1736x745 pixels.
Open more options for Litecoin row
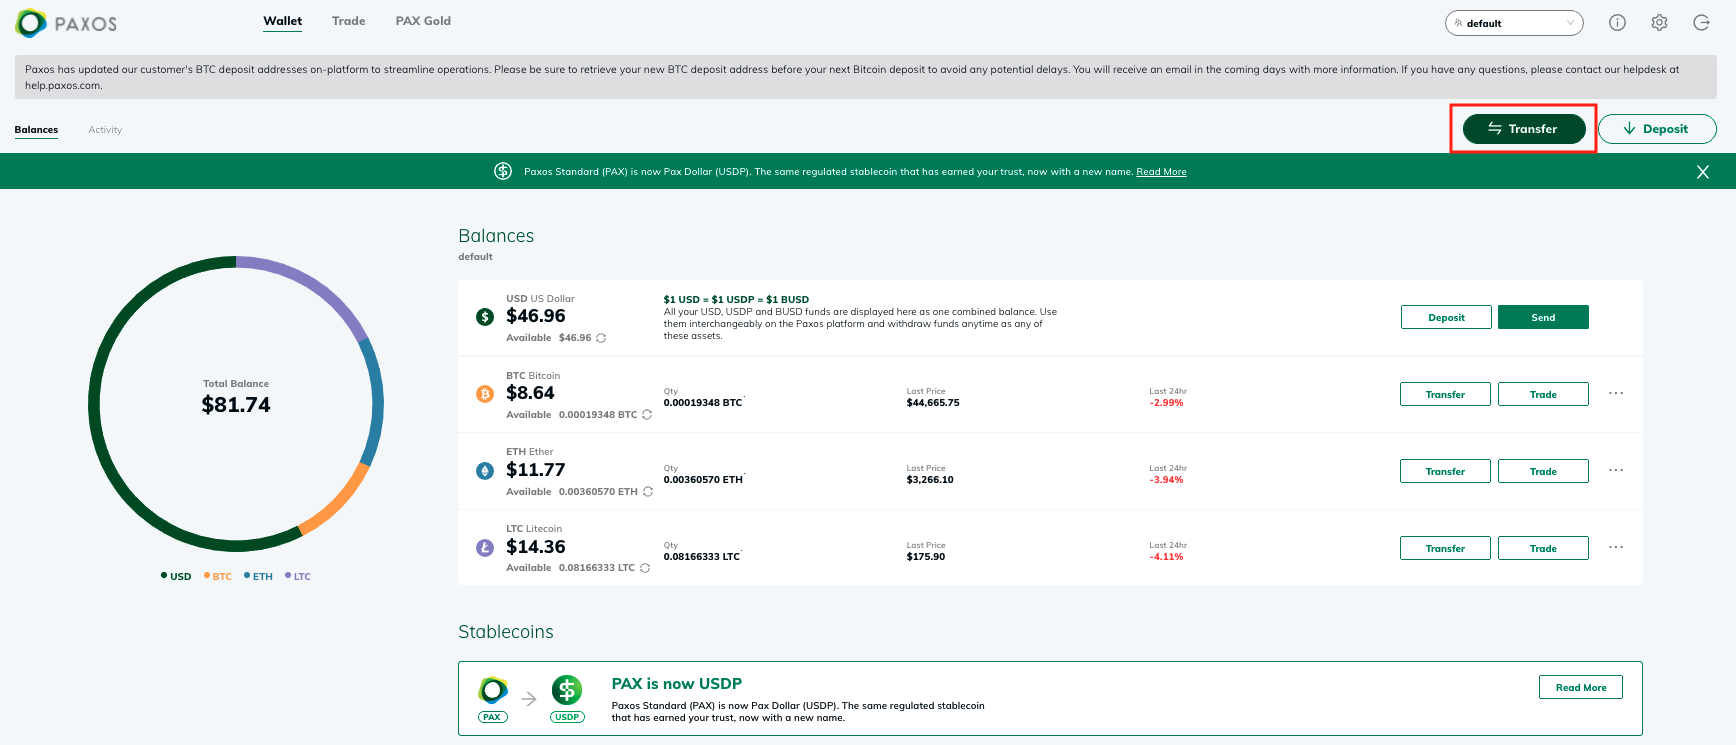click(1616, 547)
